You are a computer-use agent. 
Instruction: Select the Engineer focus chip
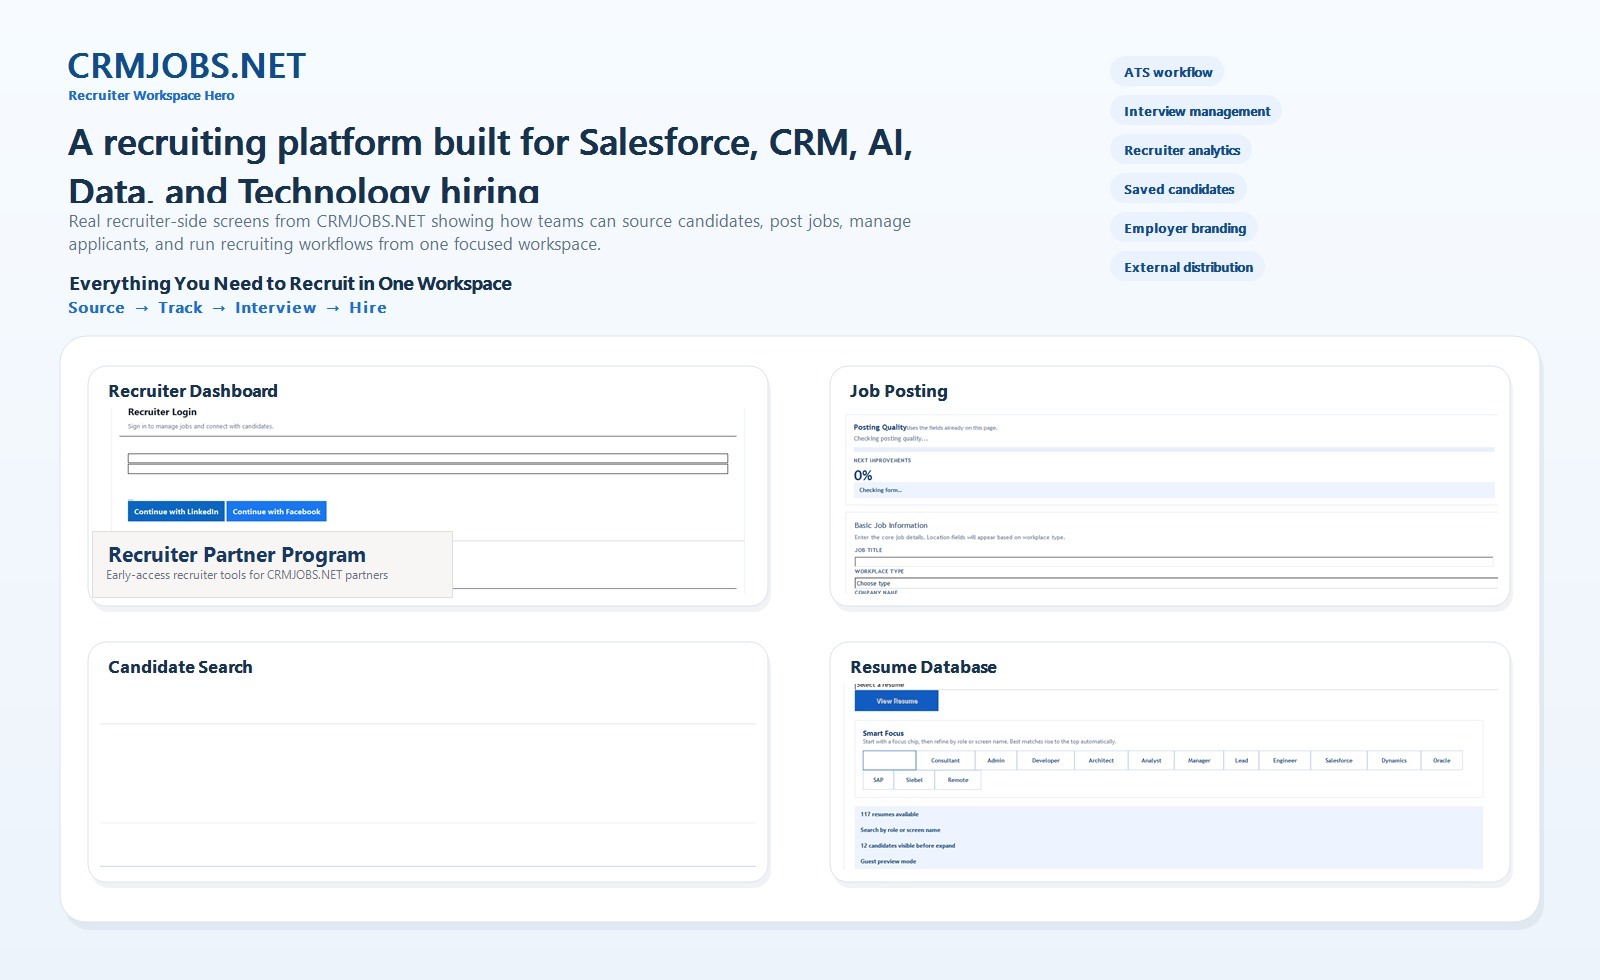pos(1285,760)
